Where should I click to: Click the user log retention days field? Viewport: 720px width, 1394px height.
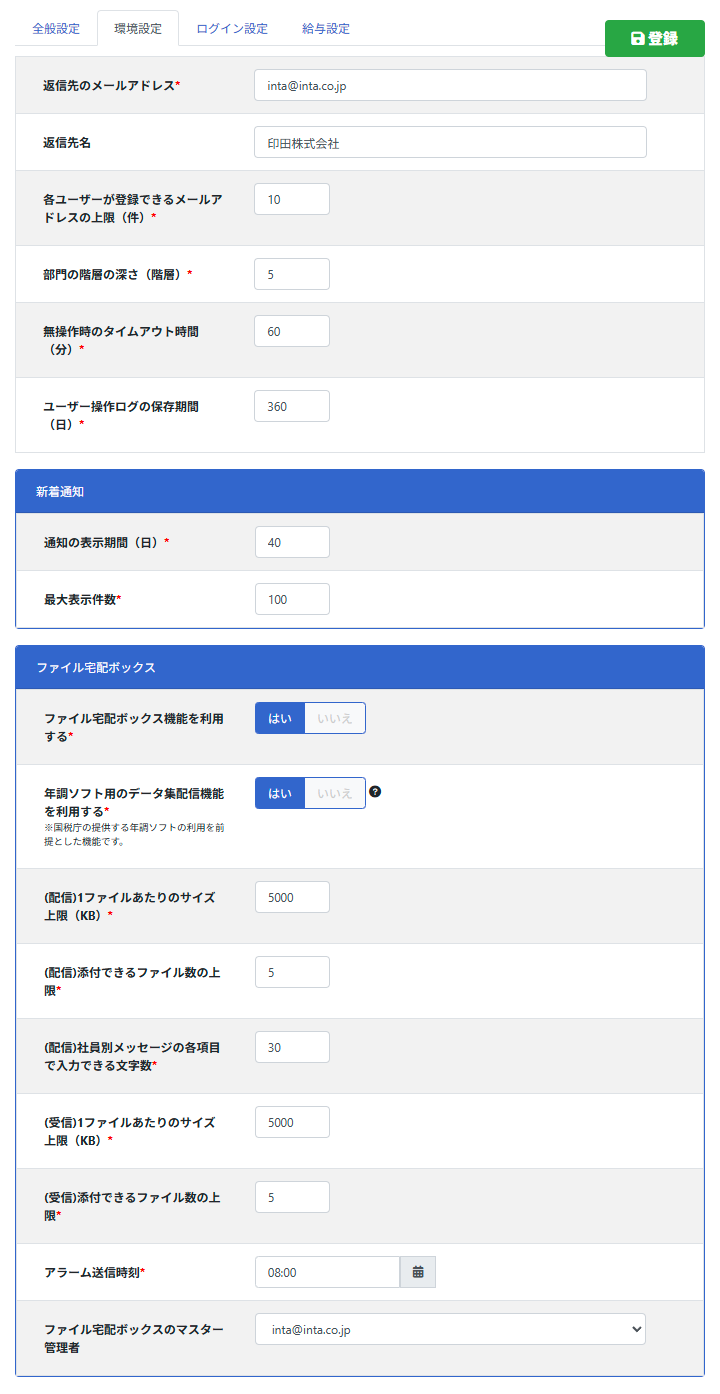(292, 406)
